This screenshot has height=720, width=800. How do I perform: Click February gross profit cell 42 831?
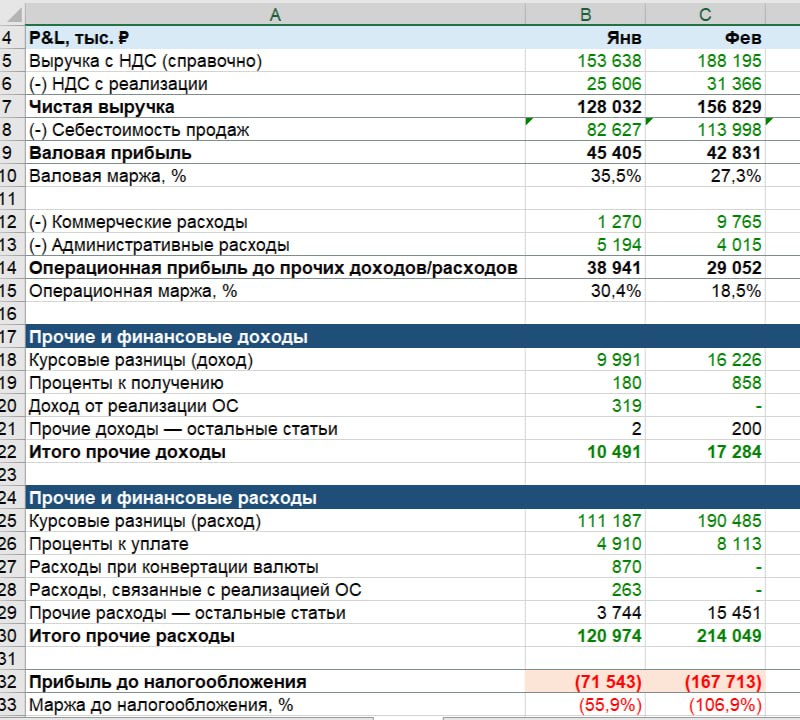pos(705,153)
